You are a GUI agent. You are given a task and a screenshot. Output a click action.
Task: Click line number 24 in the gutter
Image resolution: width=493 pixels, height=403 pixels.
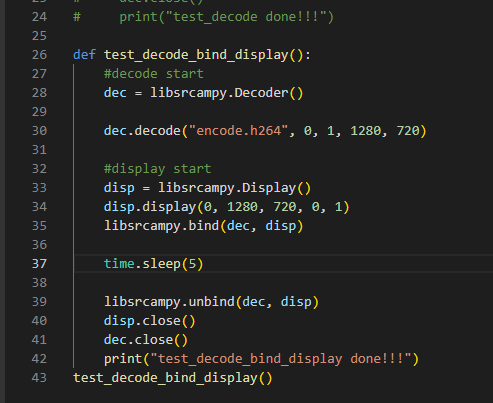point(39,17)
